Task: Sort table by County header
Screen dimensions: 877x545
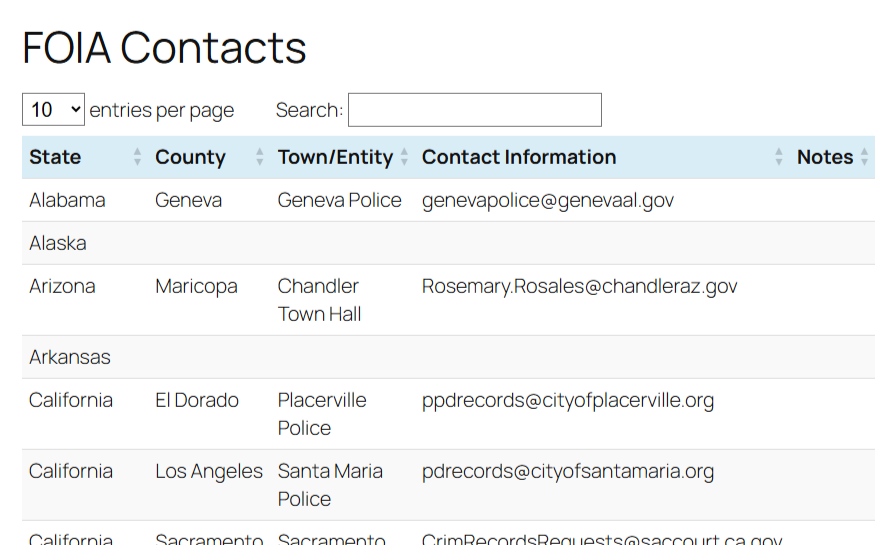Action: click(190, 157)
